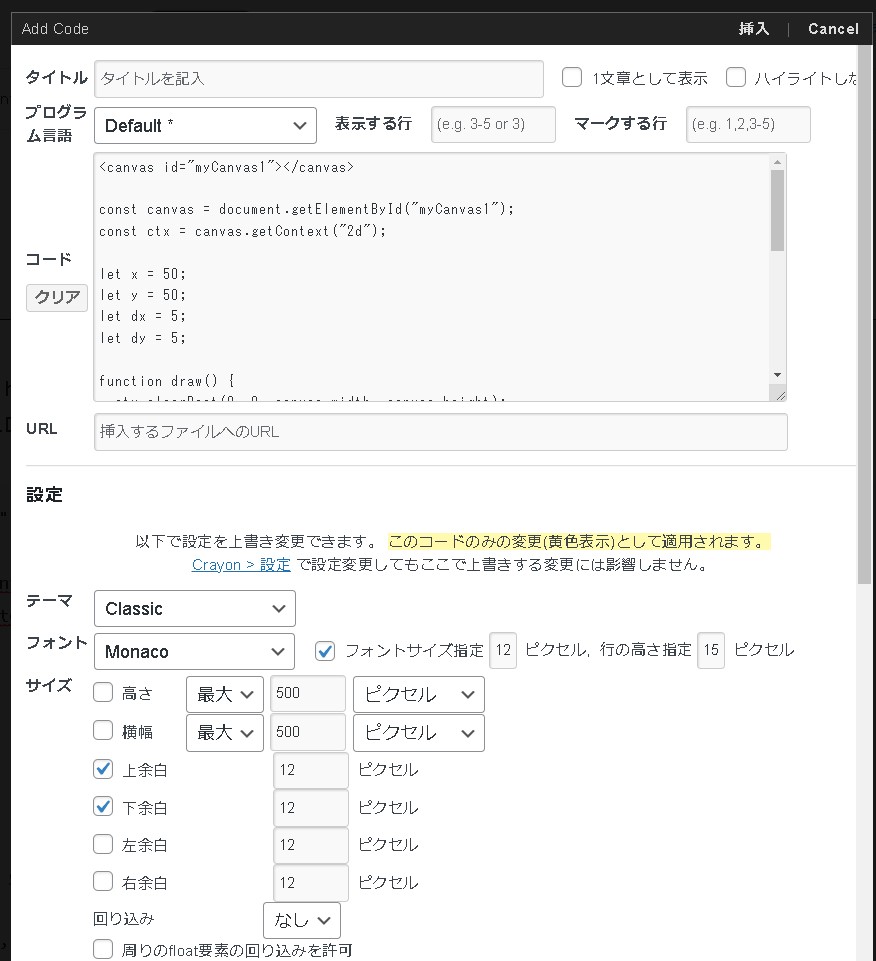Image resolution: width=876 pixels, height=961 pixels.
Task: Open the プログラム言語 Default dropdown
Action: click(205, 126)
